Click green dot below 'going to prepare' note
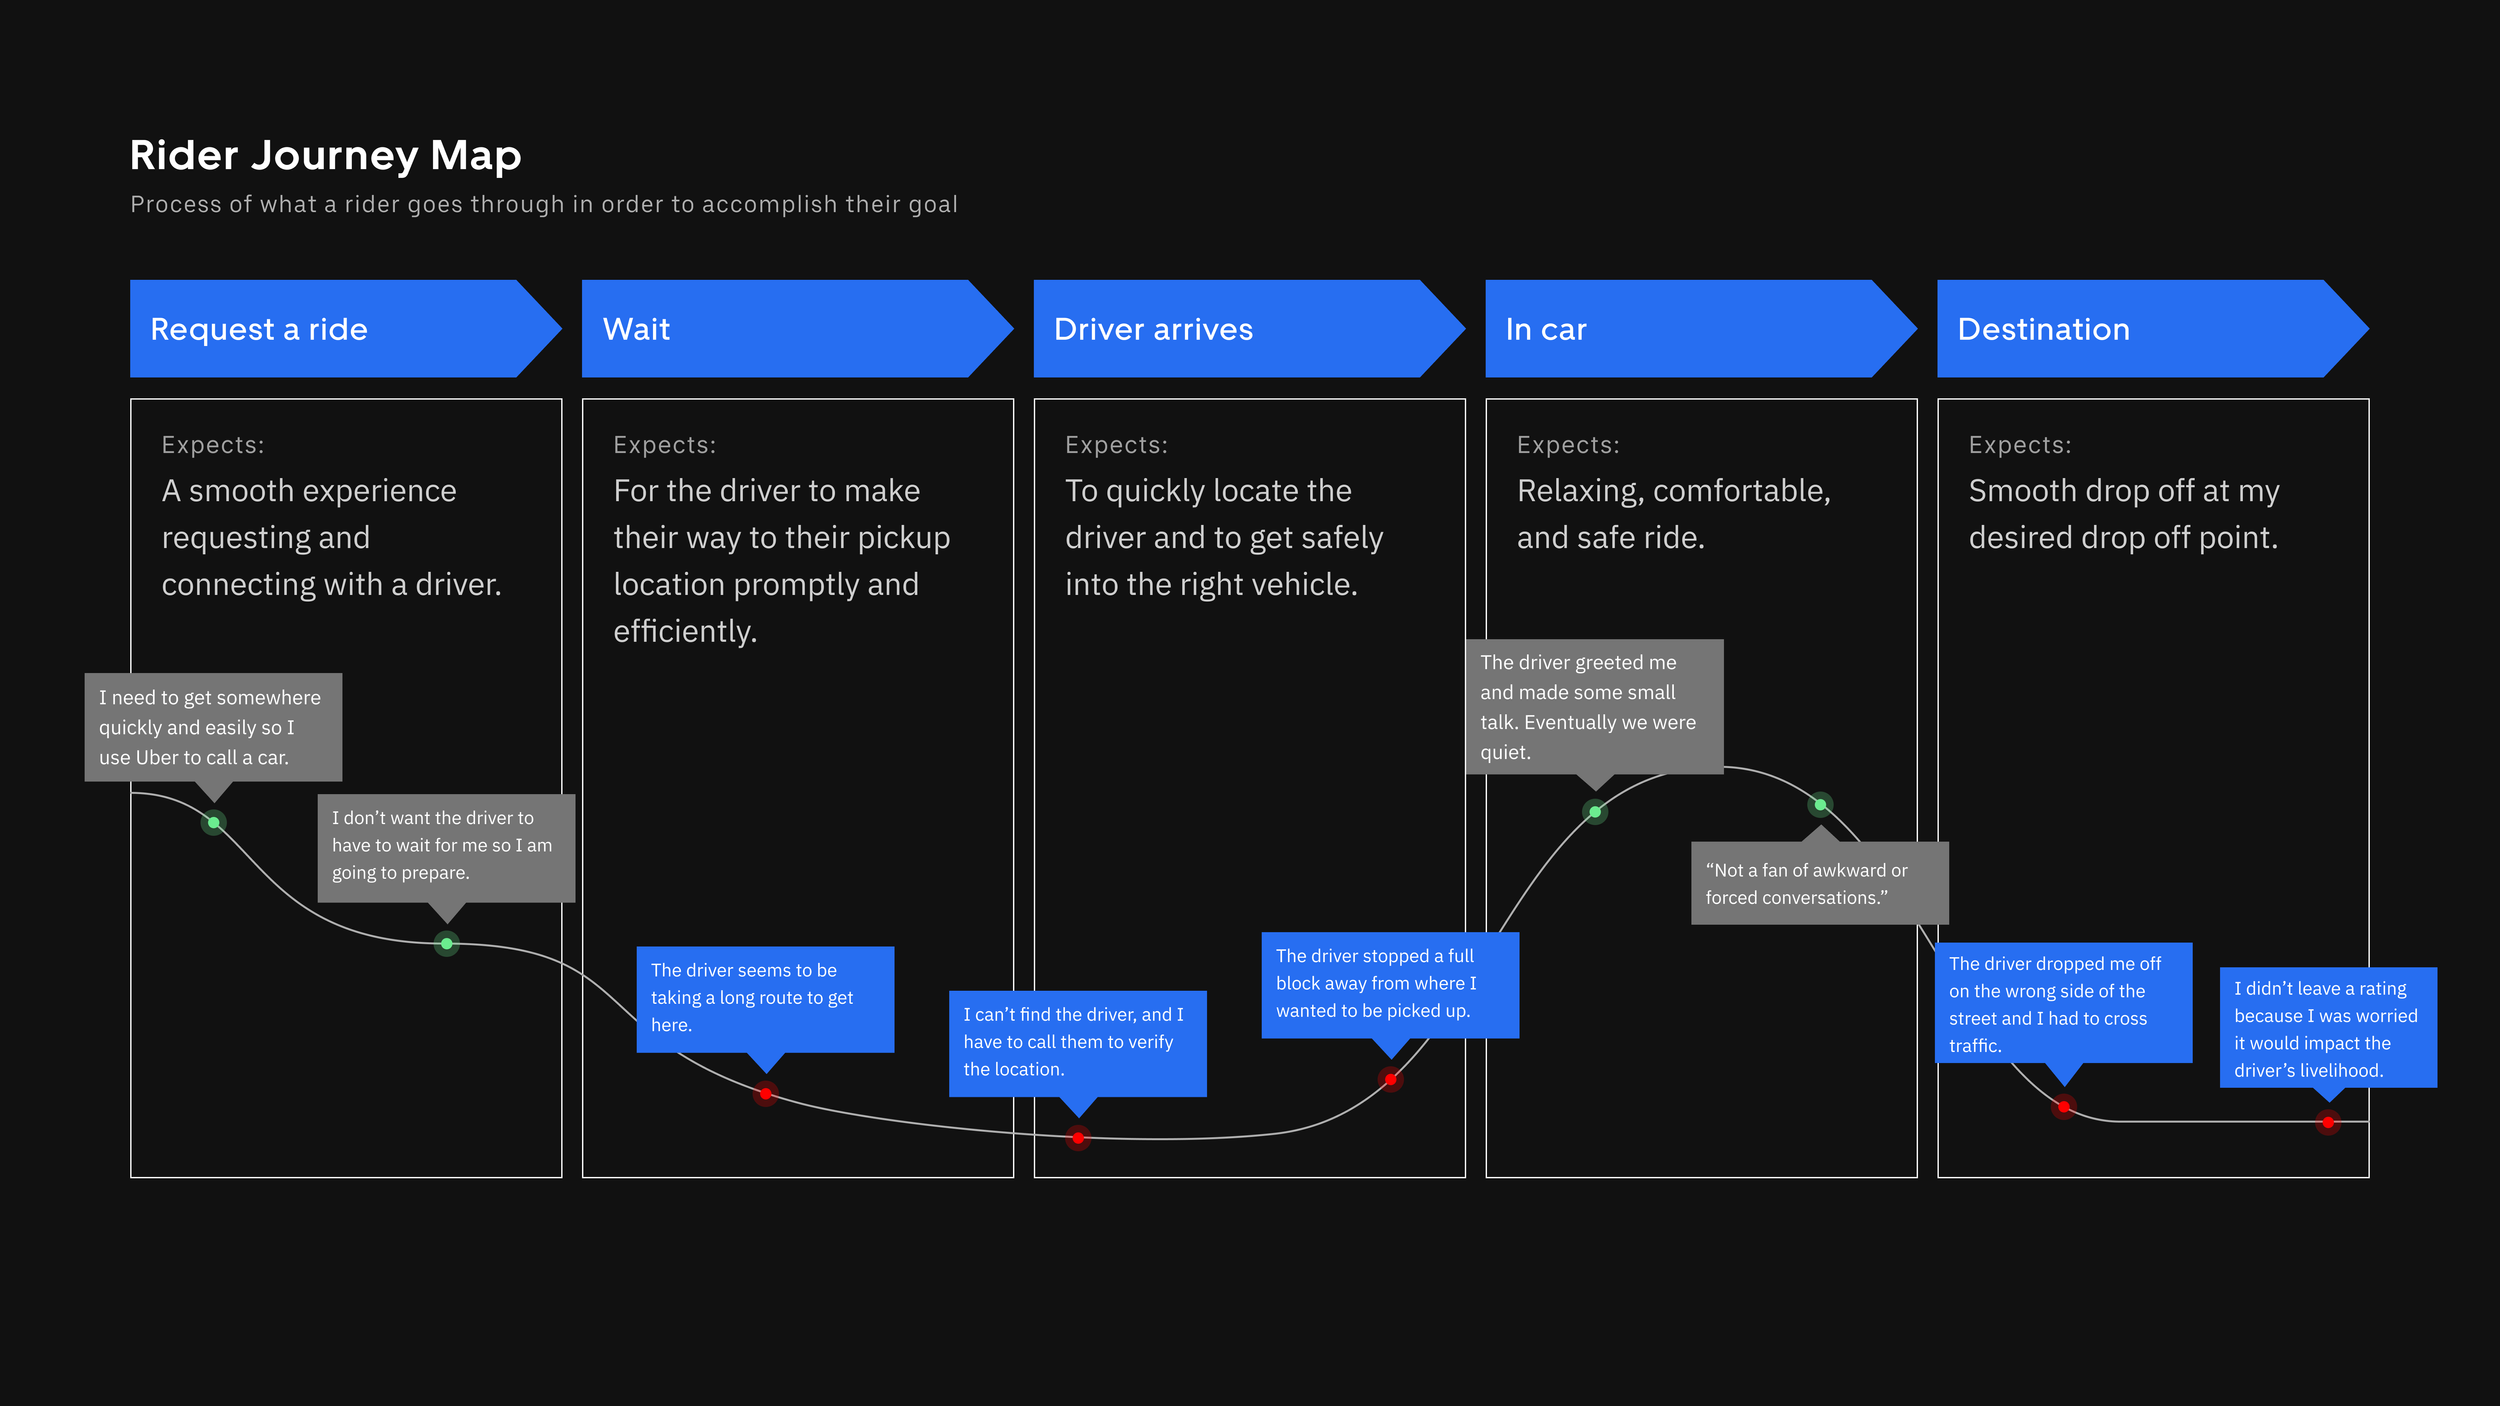This screenshot has width=2500, height=1406. pos(447,944)
